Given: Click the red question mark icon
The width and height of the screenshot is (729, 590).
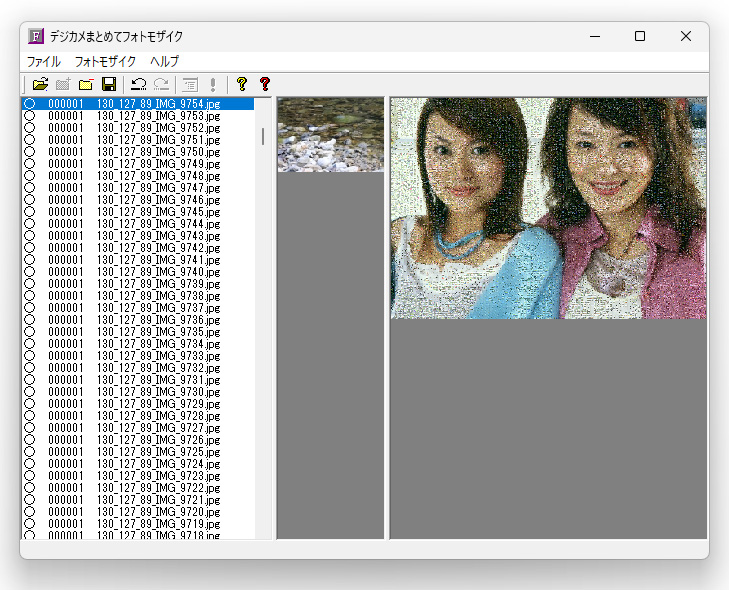Looking at the screenshot, I should coord(265,84).
